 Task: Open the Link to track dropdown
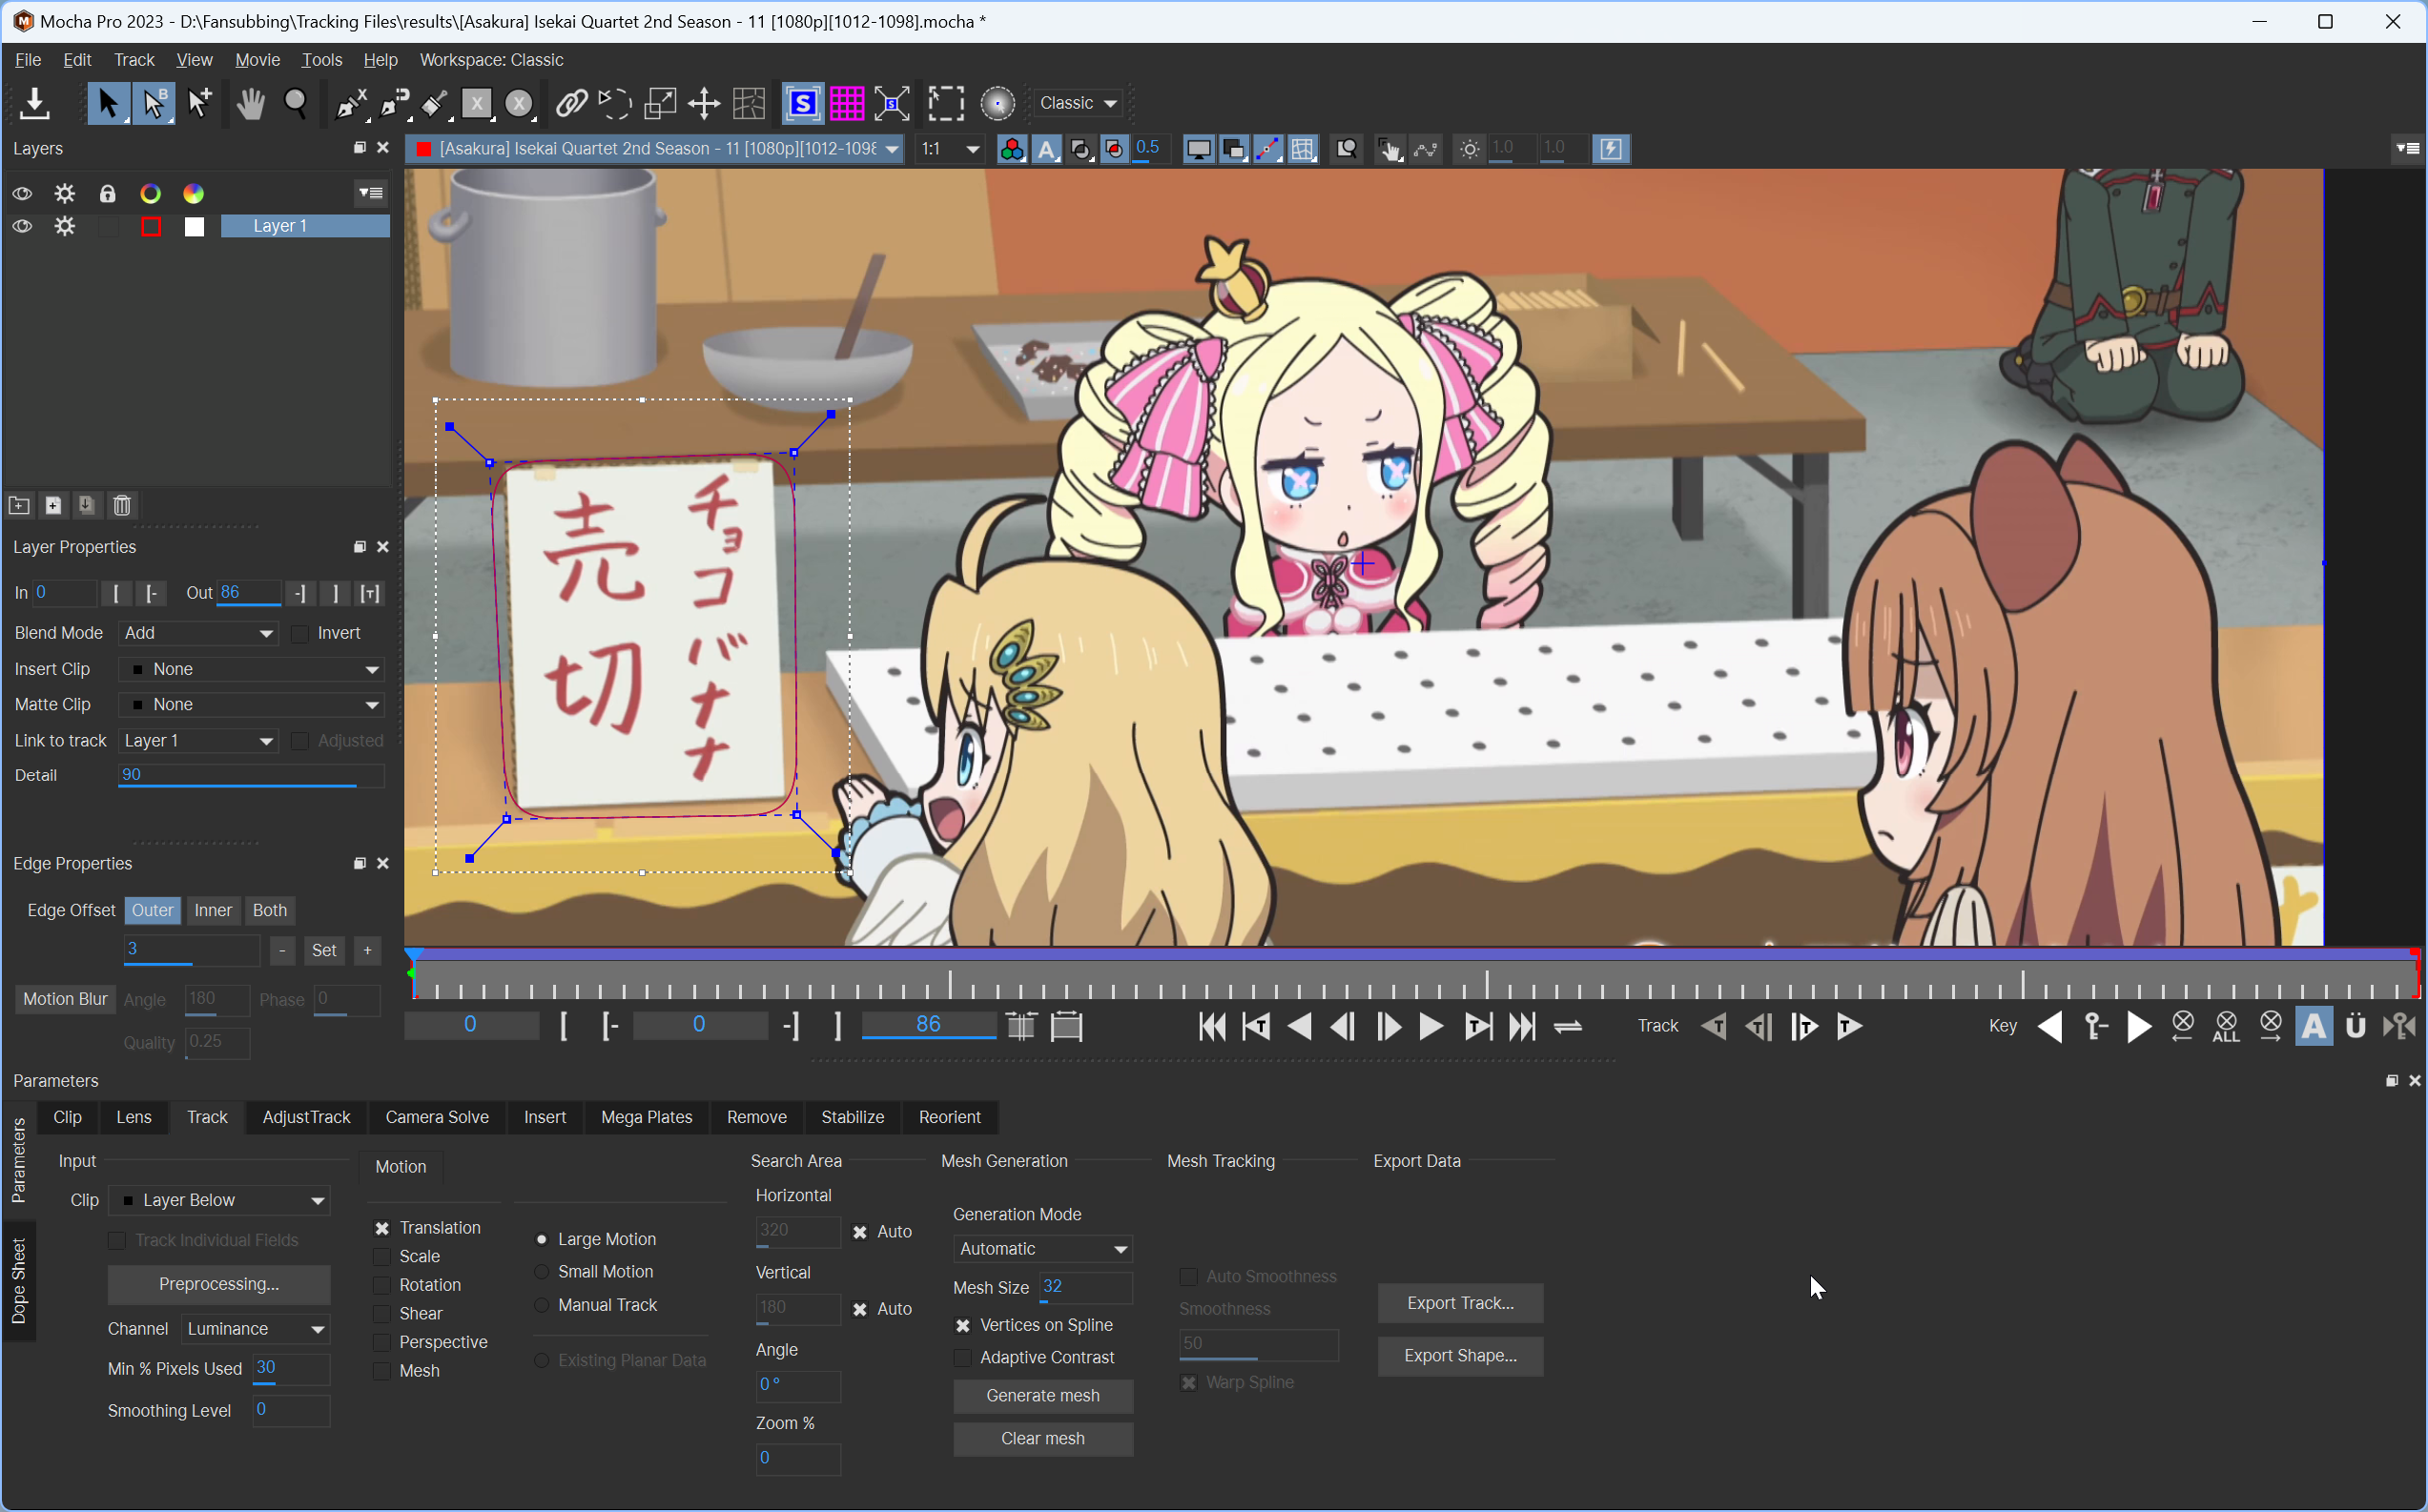click(199, 741)
